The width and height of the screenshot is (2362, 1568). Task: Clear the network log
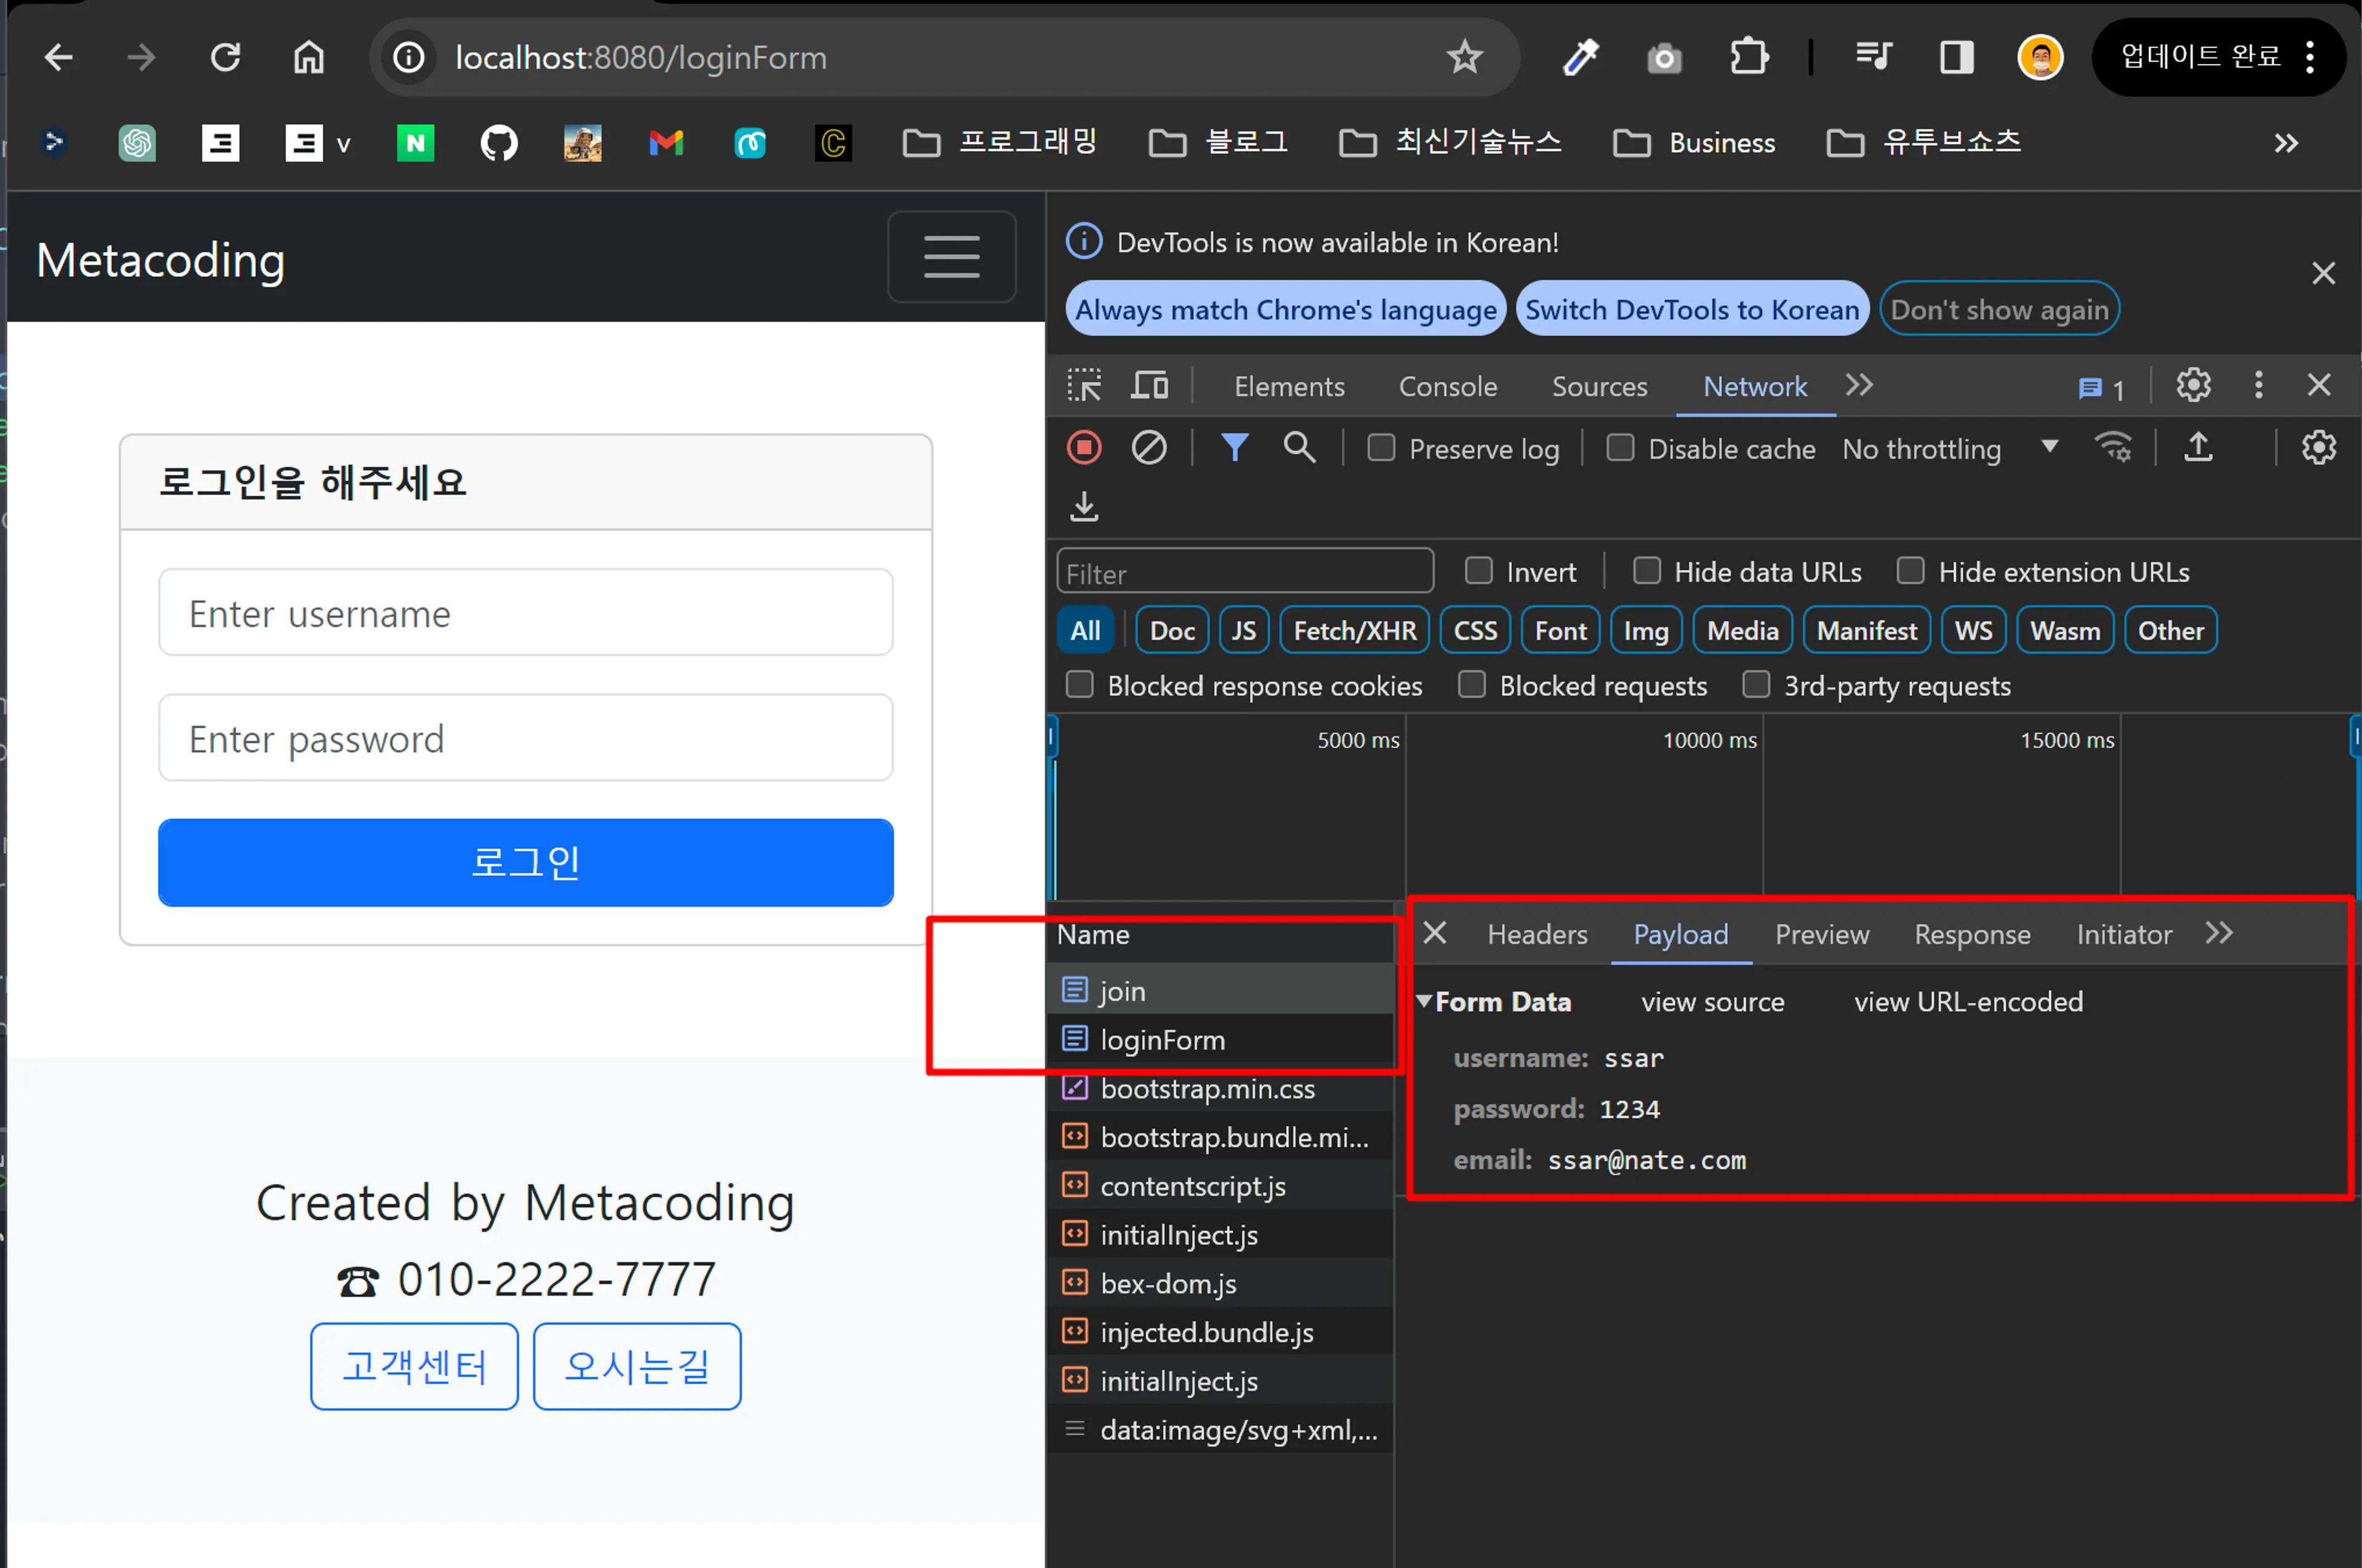coord(1149,447)
